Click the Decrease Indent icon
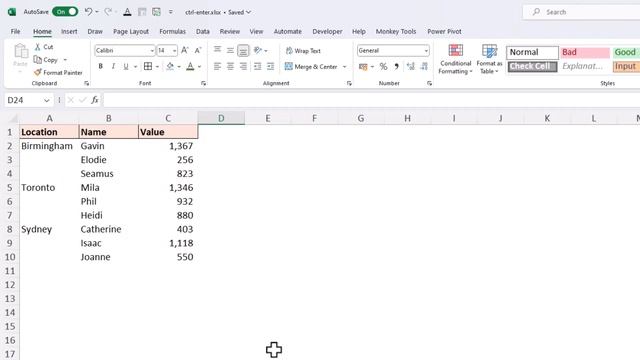 tap(258, 66)
